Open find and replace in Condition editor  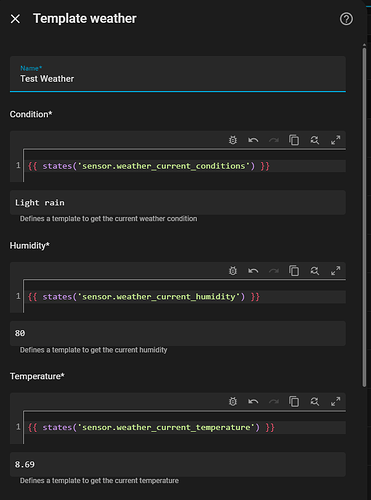point(315,140)
